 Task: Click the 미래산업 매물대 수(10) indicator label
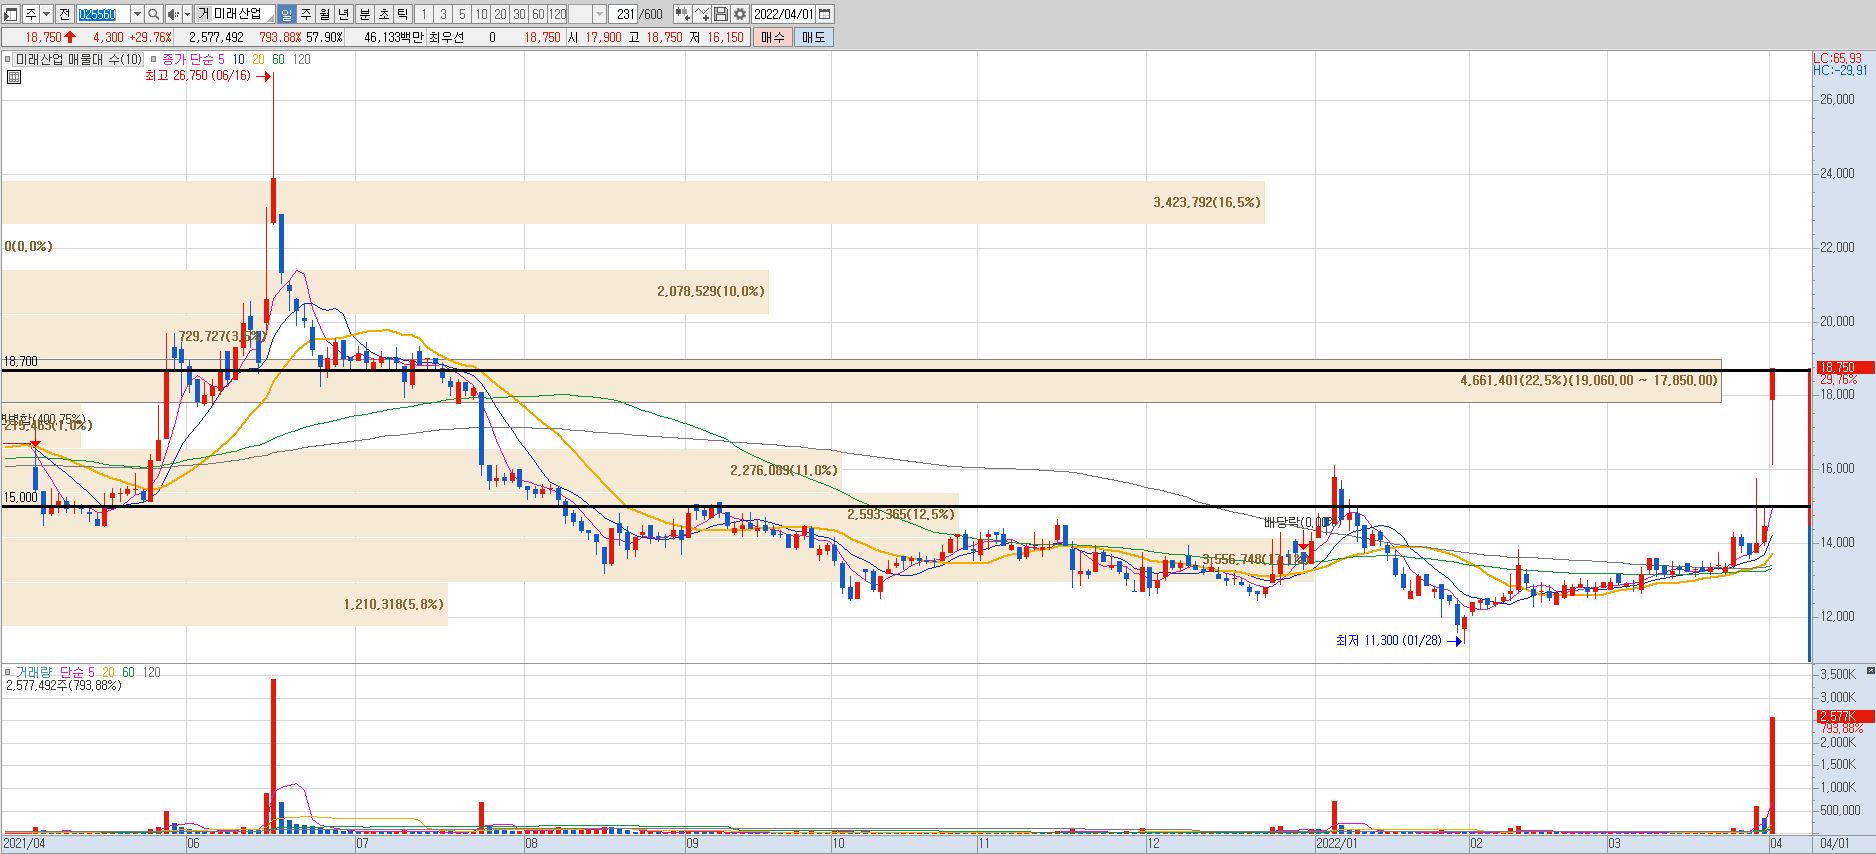tap(79, 59)
